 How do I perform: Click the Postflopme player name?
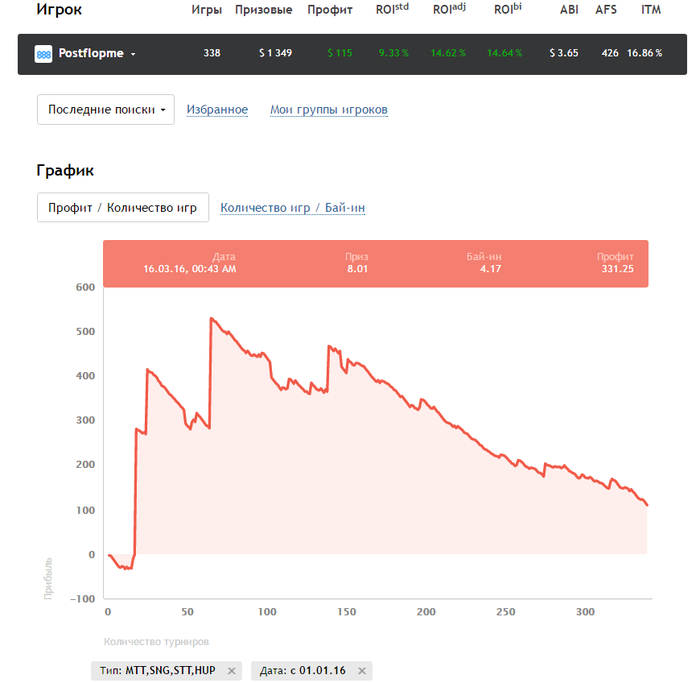[92, 54]
